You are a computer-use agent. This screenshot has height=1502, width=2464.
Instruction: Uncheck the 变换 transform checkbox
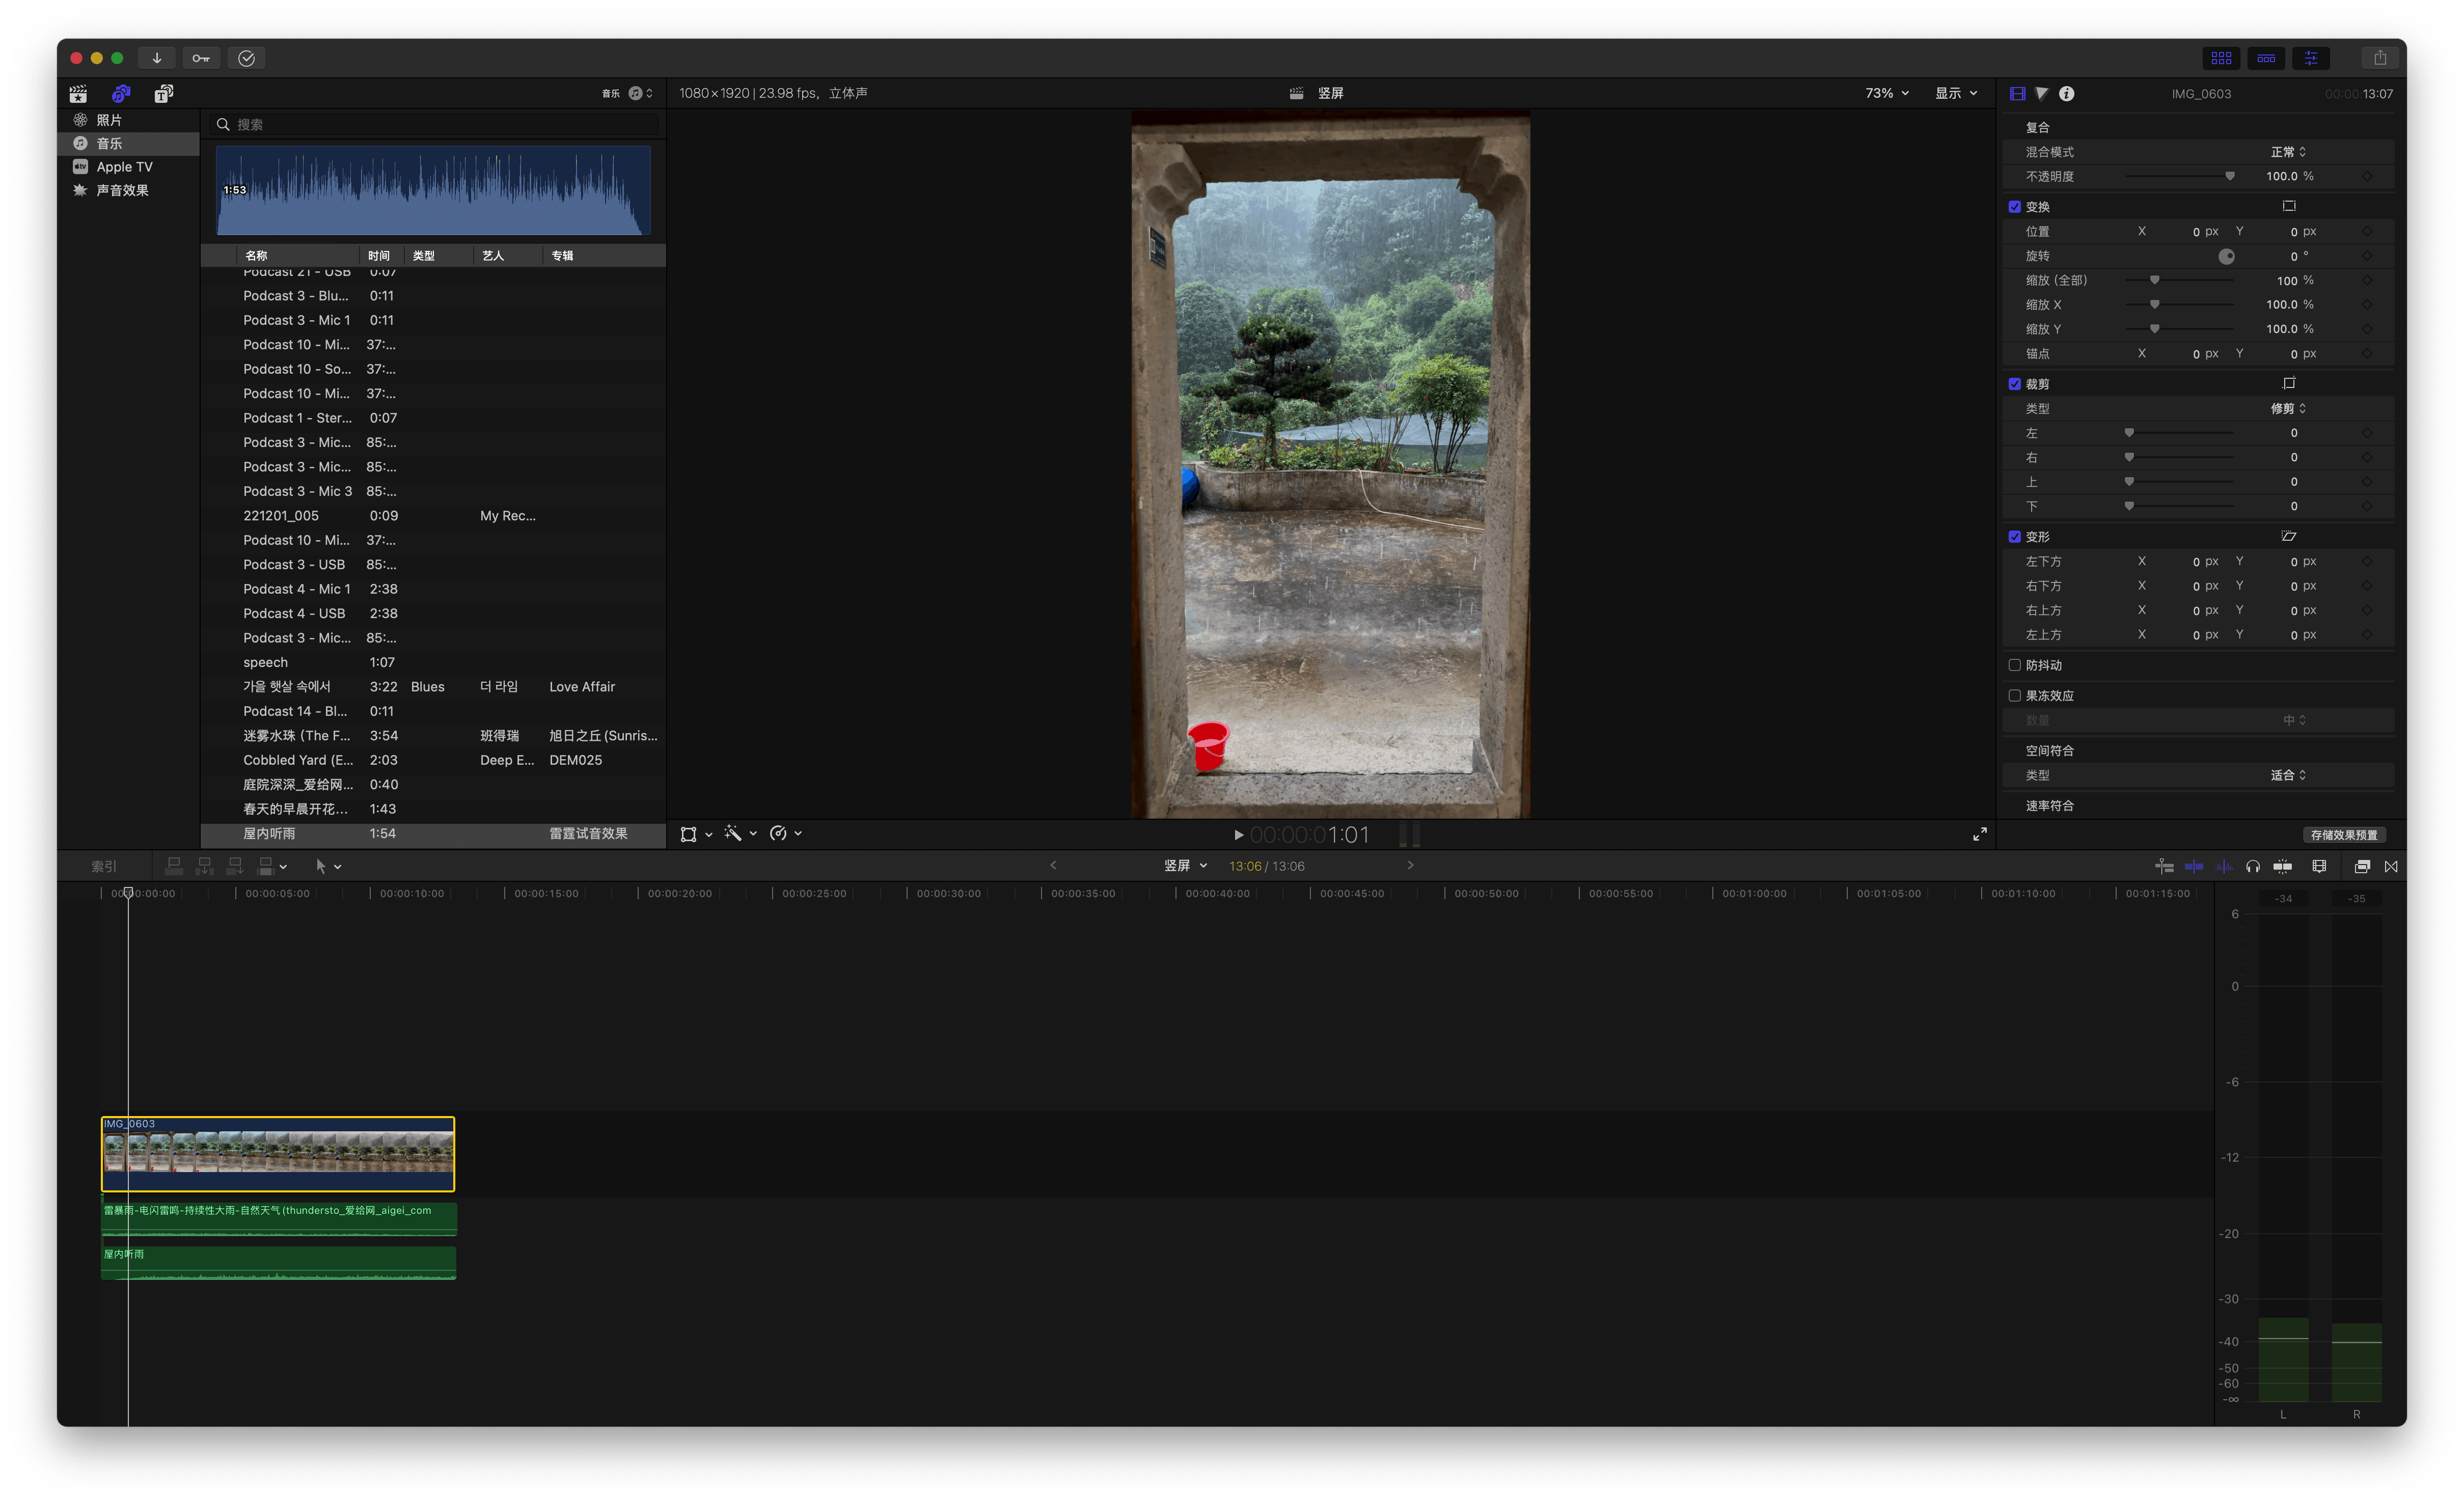point(2014,207)
